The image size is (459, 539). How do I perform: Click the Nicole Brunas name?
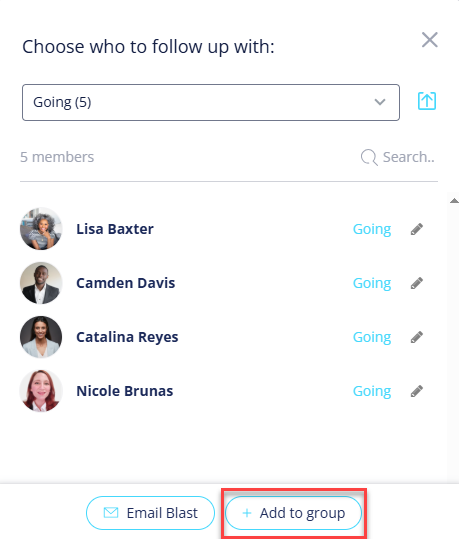pos(124,391)
